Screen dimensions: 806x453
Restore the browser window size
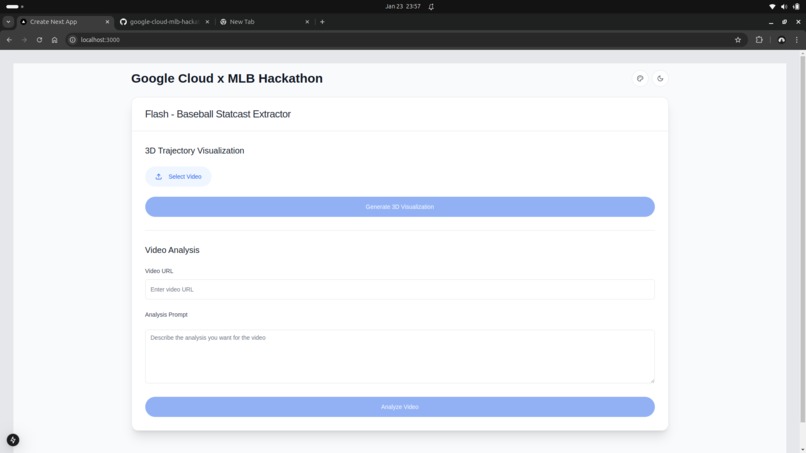[x=784, y=22]
